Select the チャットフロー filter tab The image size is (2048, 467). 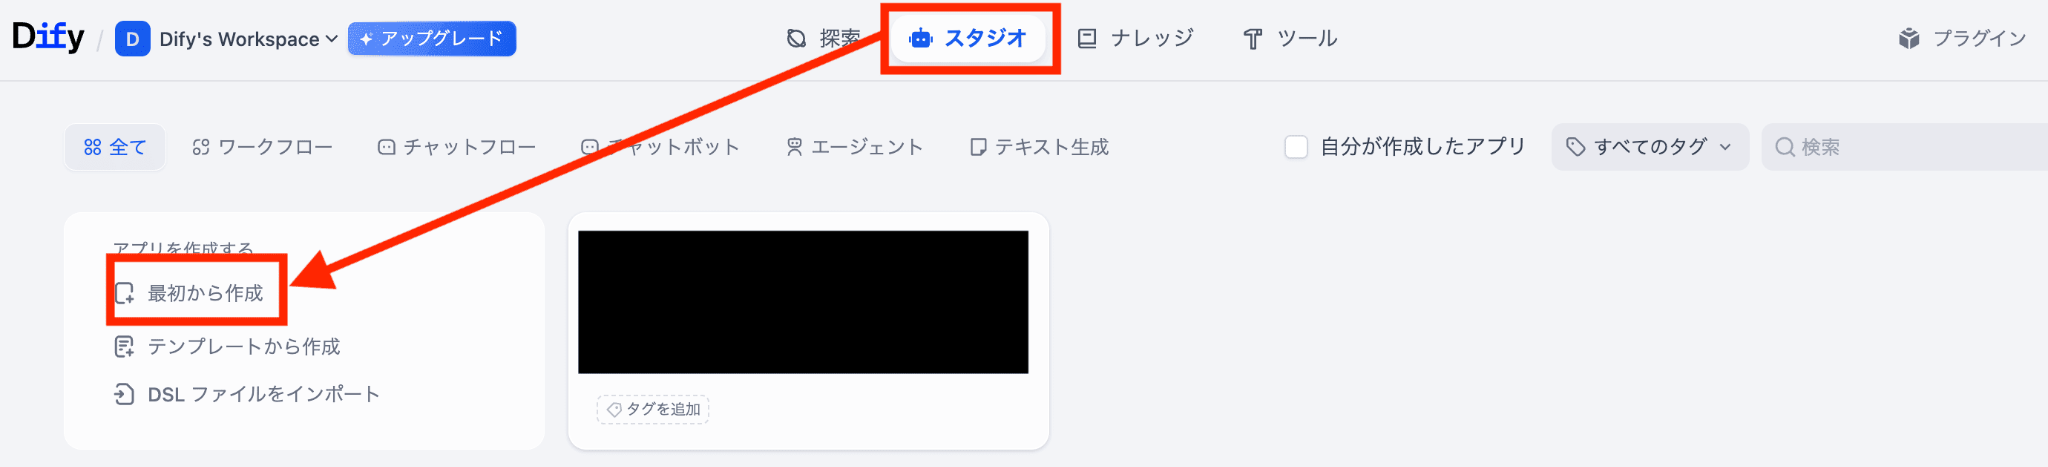pos(457,147)
